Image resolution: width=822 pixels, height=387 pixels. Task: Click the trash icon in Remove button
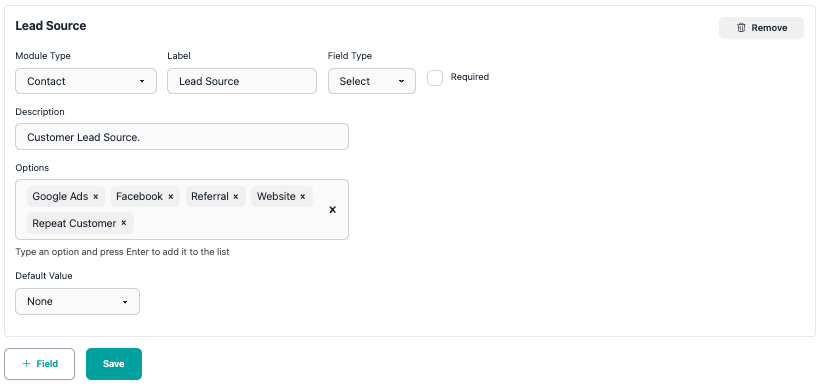pos(741,28)
